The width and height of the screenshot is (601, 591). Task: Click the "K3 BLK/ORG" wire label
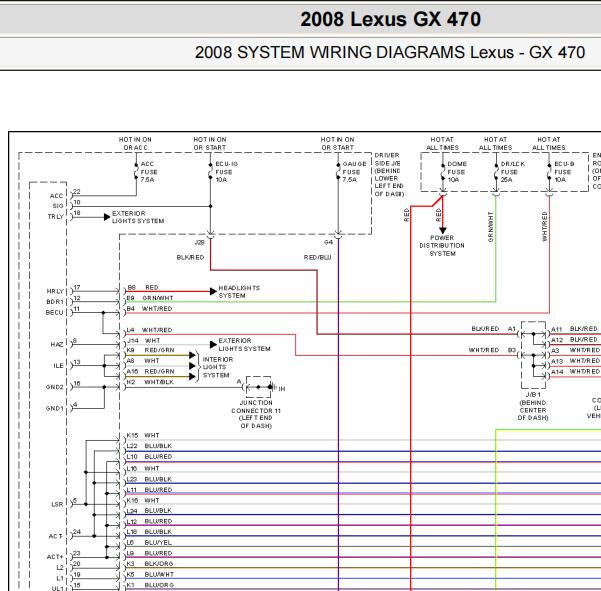(x=150, y=563)
